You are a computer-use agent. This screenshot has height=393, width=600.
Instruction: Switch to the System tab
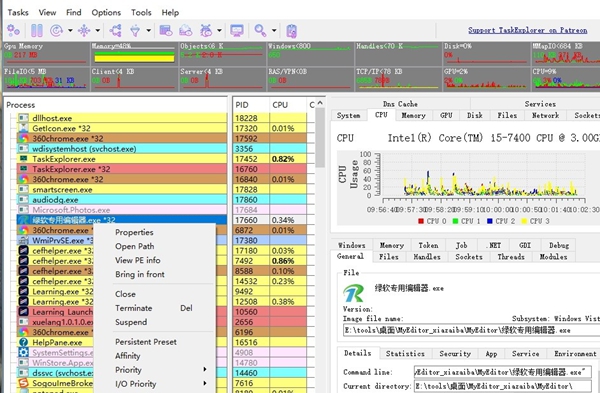click(348, 116)
